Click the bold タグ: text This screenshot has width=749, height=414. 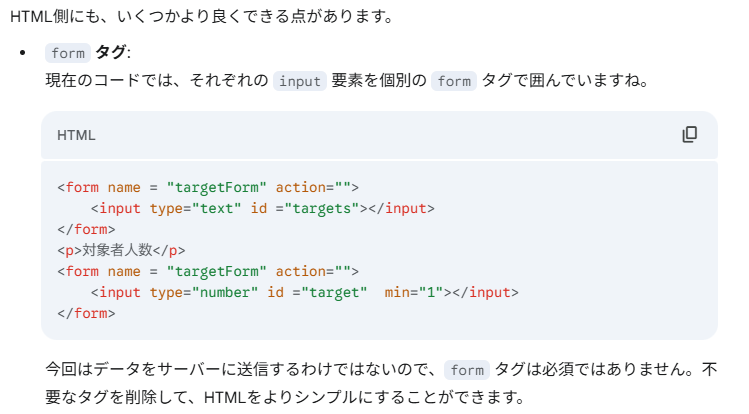point(113,53)
